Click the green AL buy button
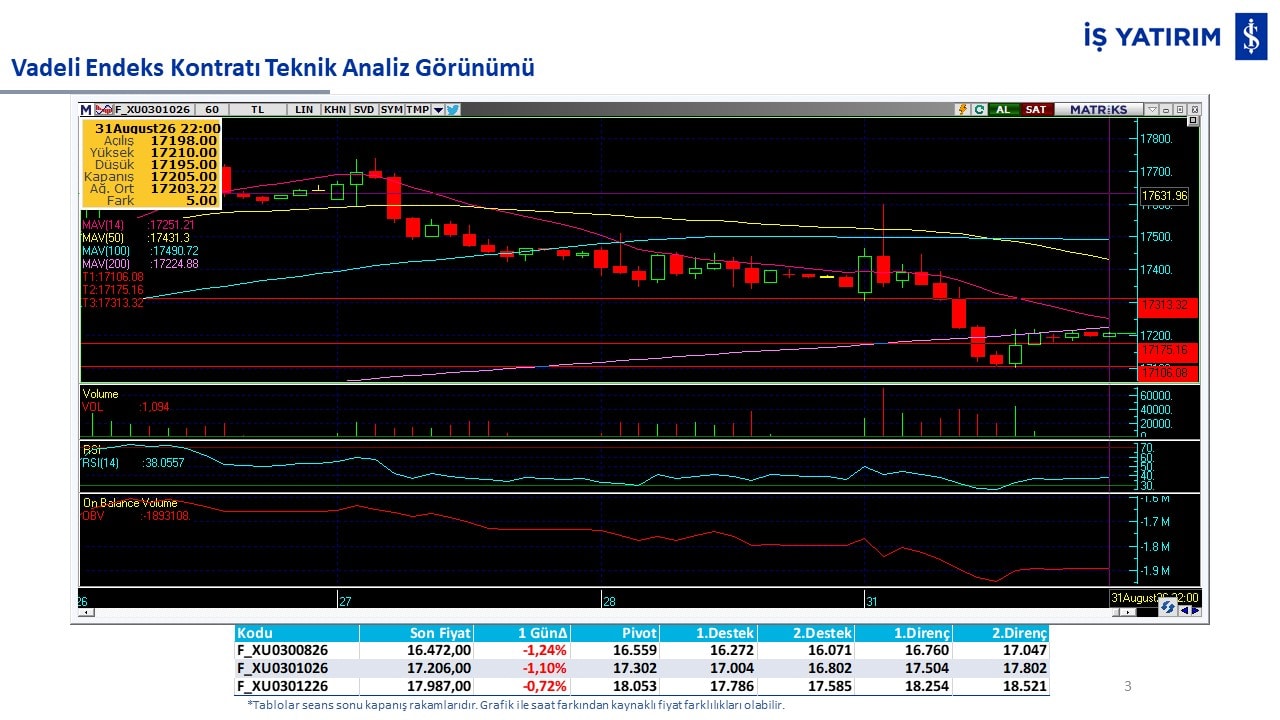1280x720 pixels. [x=1003, y=110]
